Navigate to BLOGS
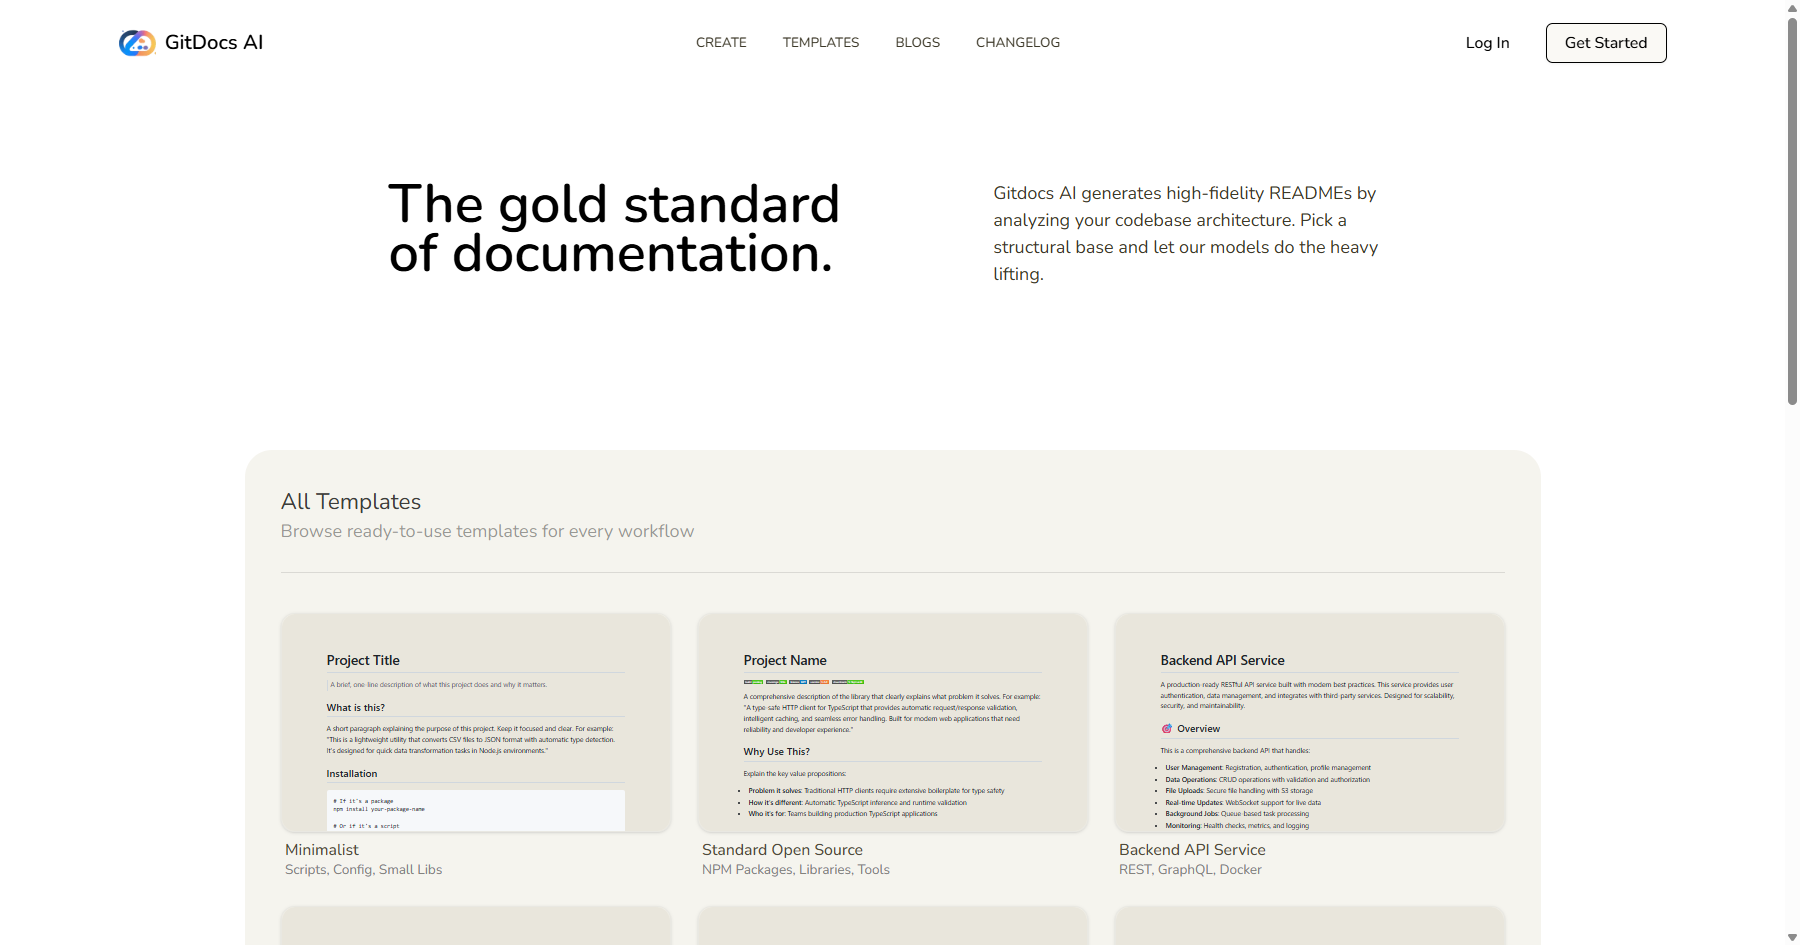 point(917,42)
